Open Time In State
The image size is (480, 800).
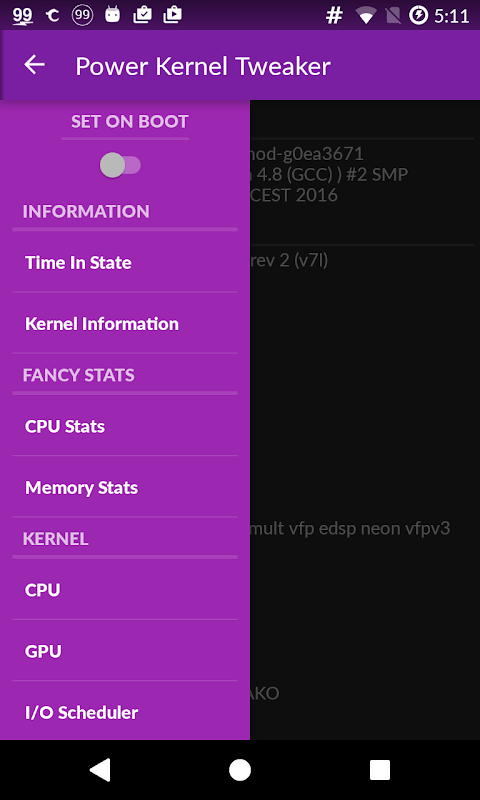tap(125, 263)
